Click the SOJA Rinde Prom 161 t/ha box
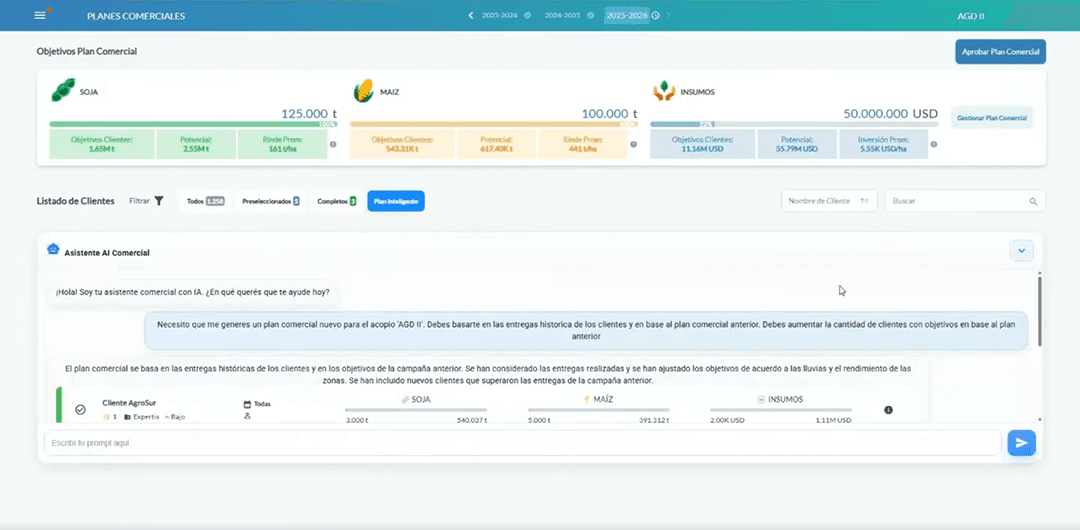 click(282, 143)
